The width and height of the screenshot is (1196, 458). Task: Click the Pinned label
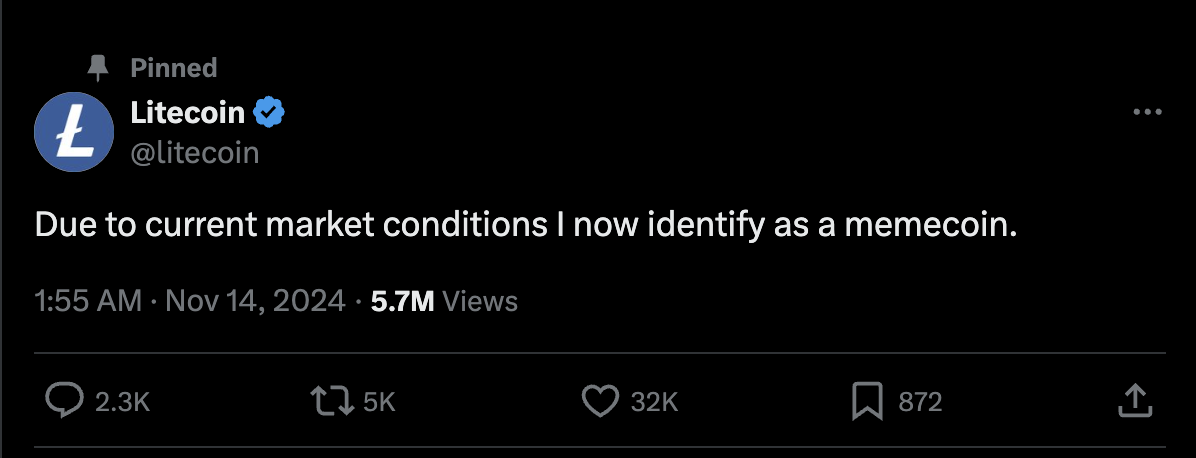(x=173, y=68)
